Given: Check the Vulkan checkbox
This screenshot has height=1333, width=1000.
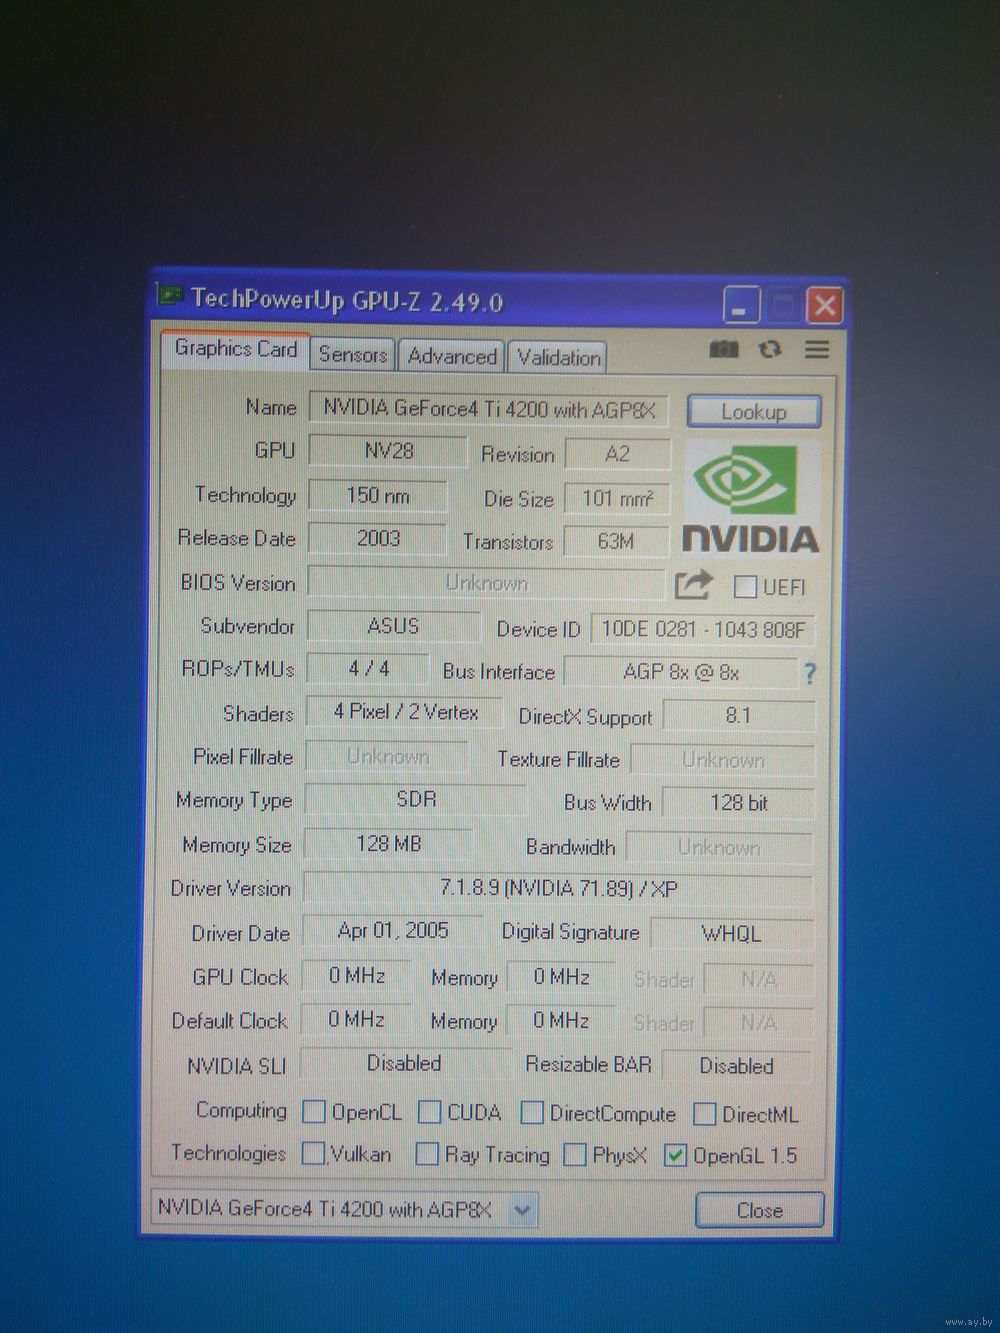Looking at the screenshot, I should point(314,1154).
